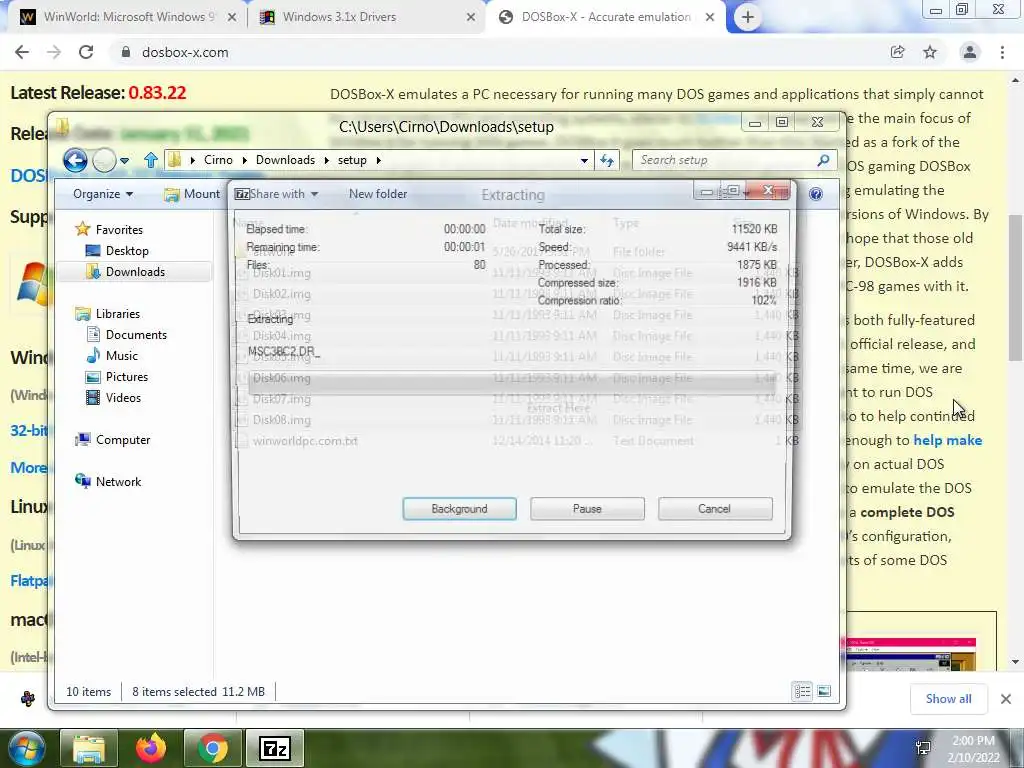Open Chrome three-dot menu
Image resolution: width=1024 pixels, height=768 pixels.
pyautogui.click(x=1002, y=52)
